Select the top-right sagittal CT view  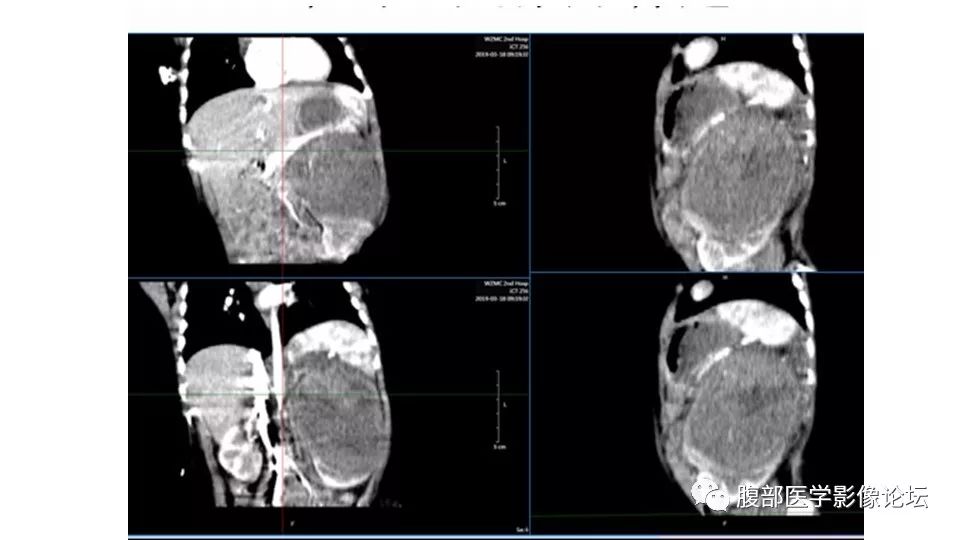click(x=697, y=153)
